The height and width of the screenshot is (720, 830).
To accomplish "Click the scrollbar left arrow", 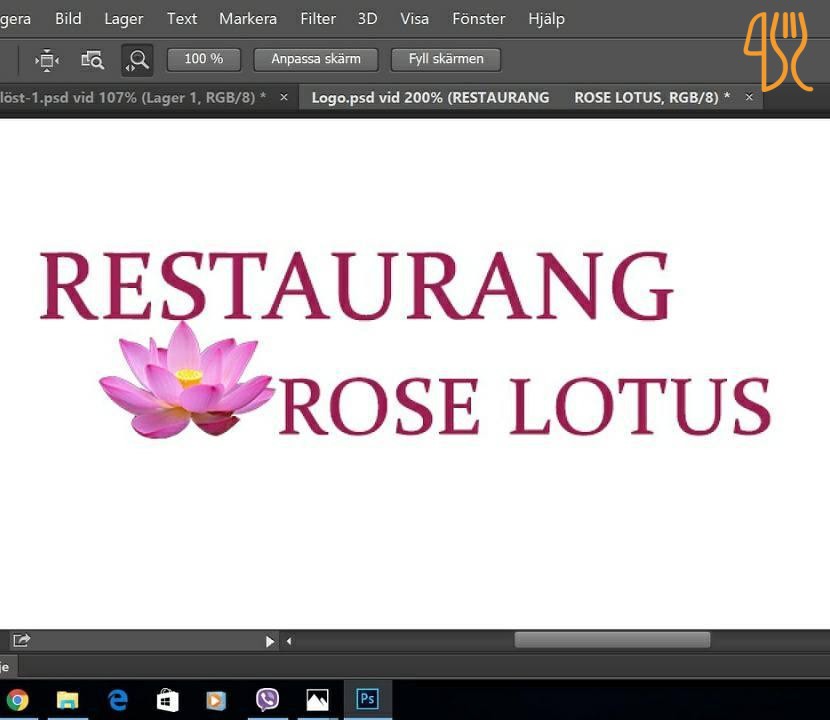I will point(289,641).
